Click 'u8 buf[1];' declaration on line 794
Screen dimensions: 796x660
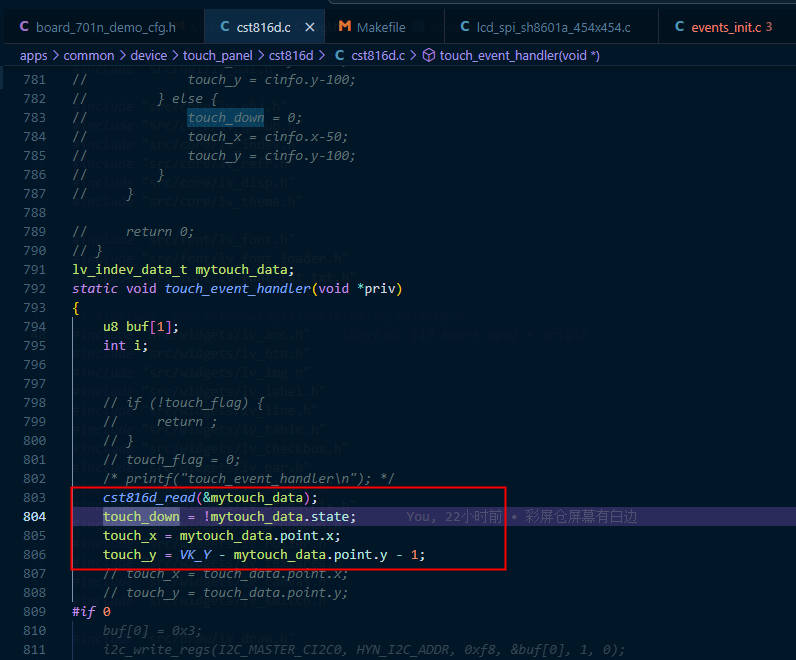[x=141, y=327]
